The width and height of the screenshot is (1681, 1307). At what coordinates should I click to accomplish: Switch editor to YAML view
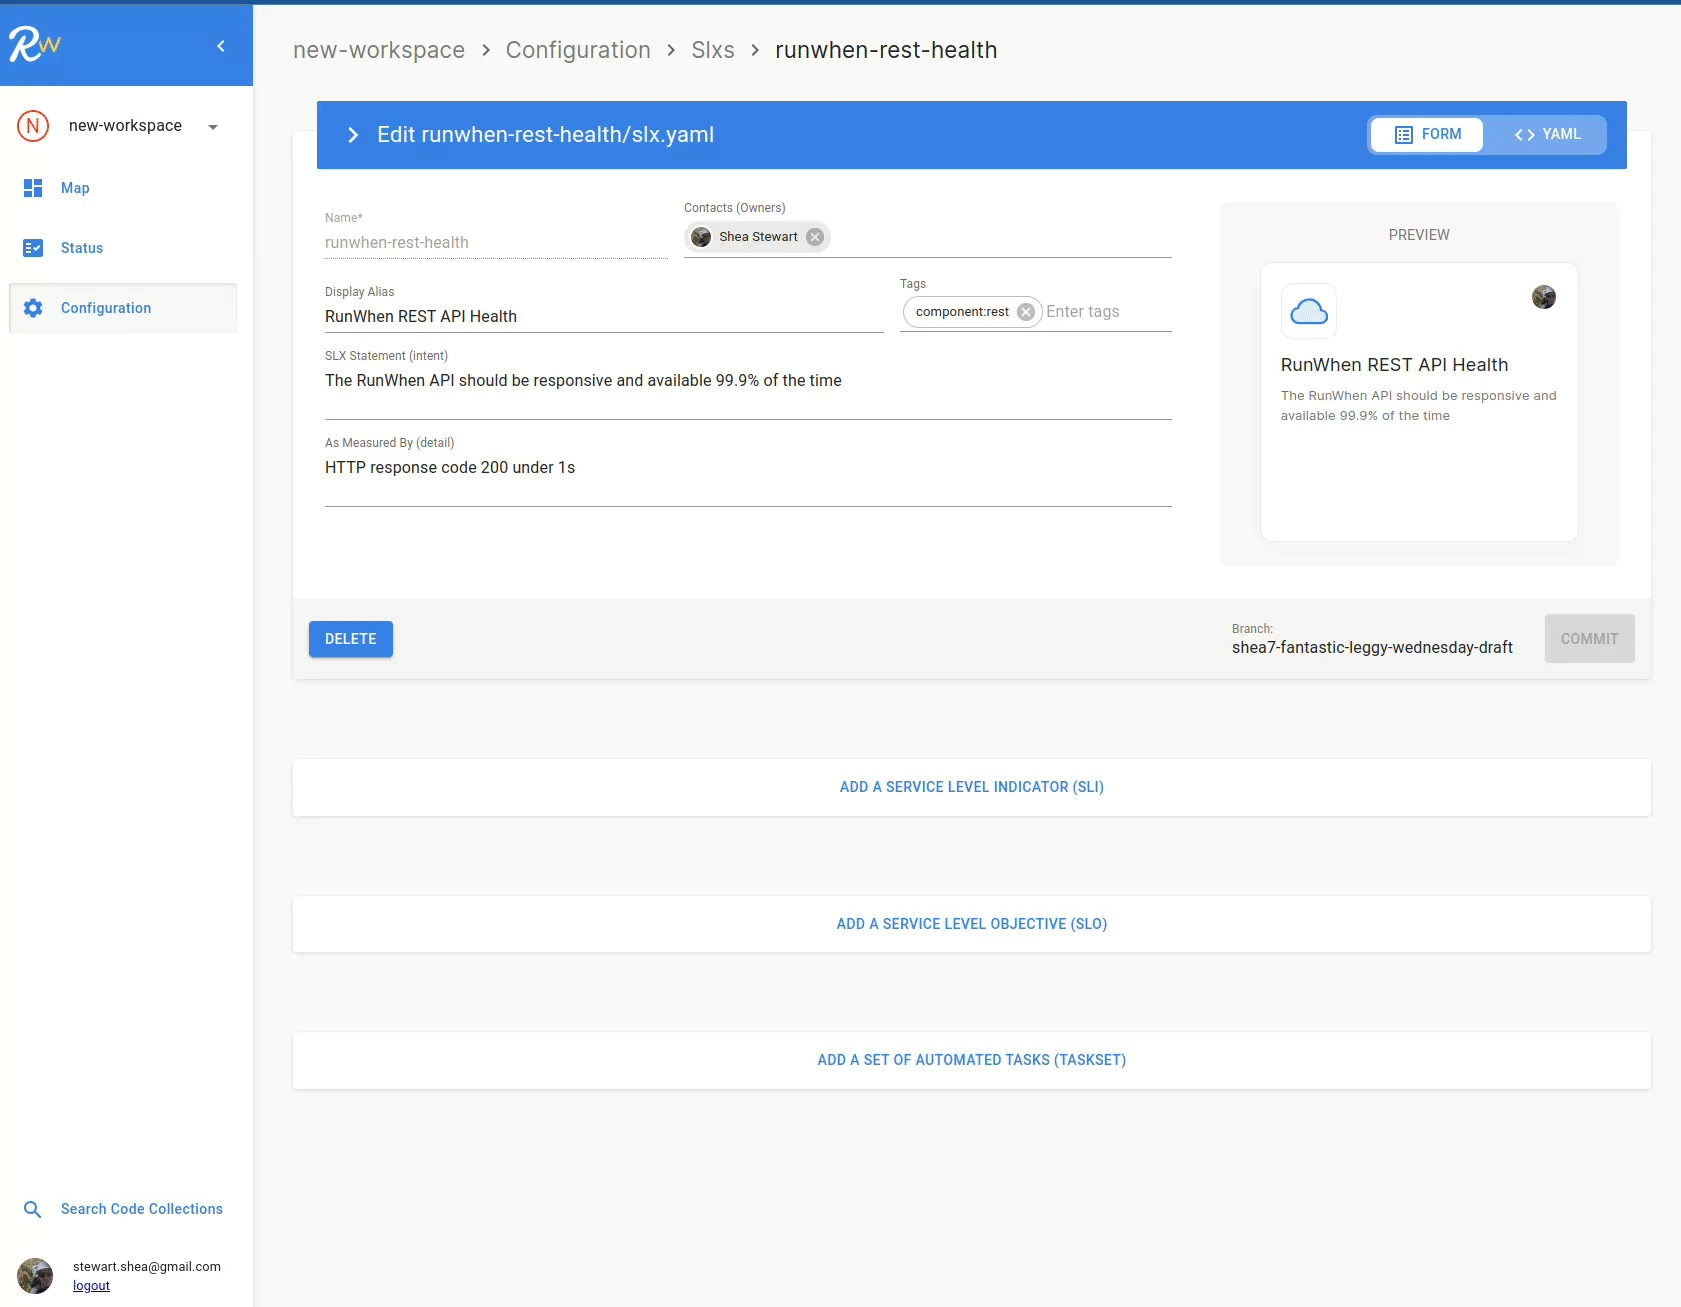point(1546,134)
